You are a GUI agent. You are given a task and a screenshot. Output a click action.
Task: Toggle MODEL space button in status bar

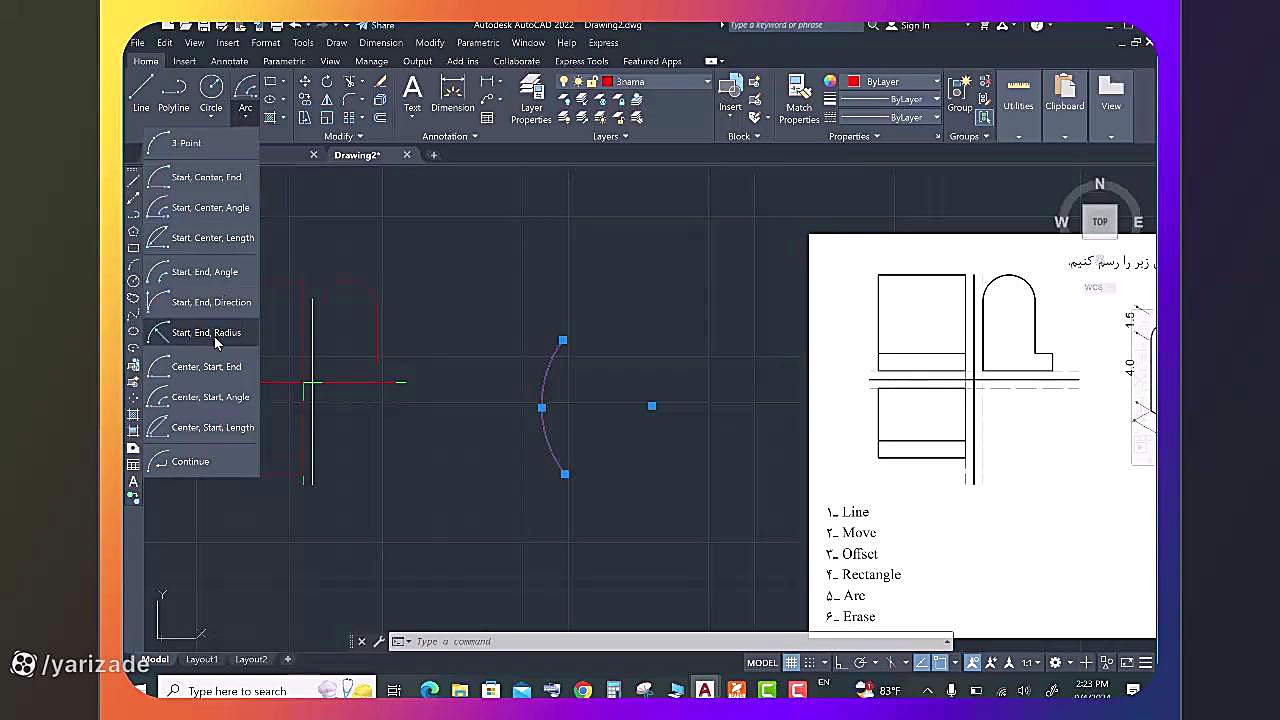click(762, 662)
